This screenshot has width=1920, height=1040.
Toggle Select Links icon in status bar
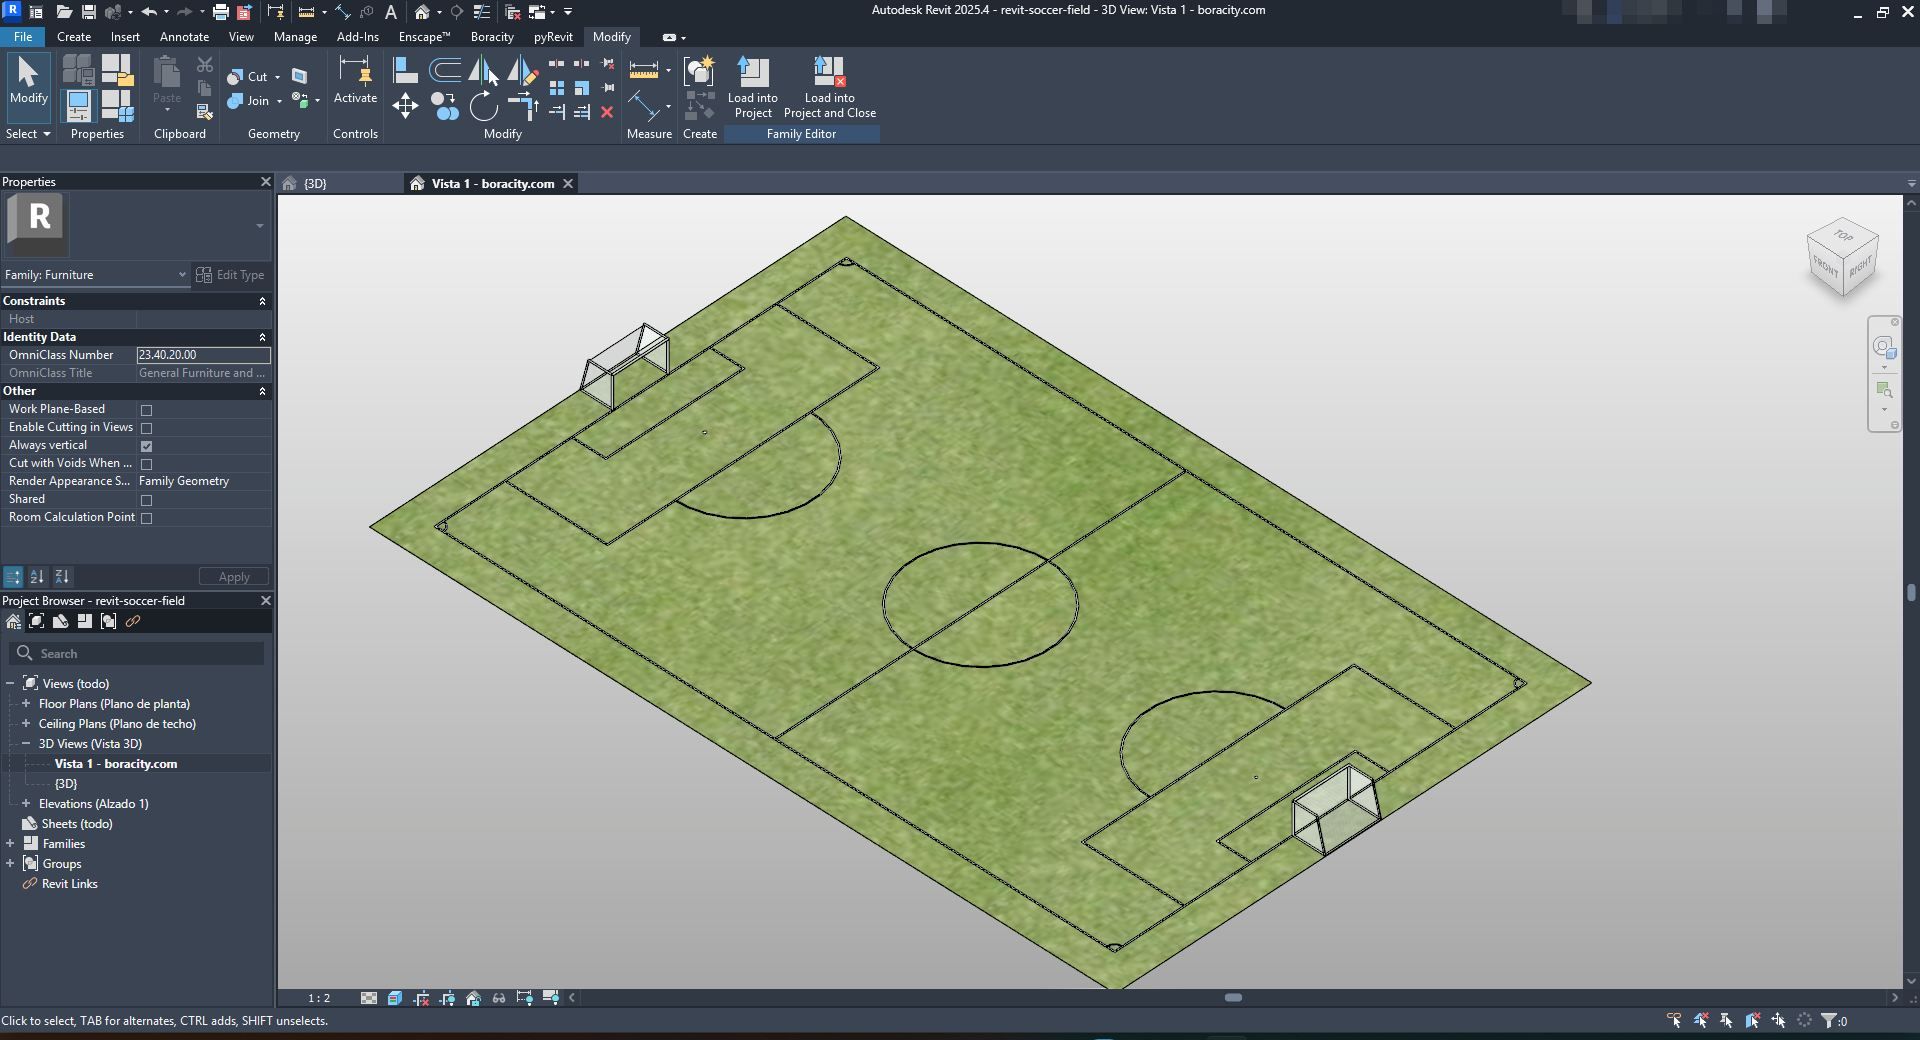point(1674,1021)
